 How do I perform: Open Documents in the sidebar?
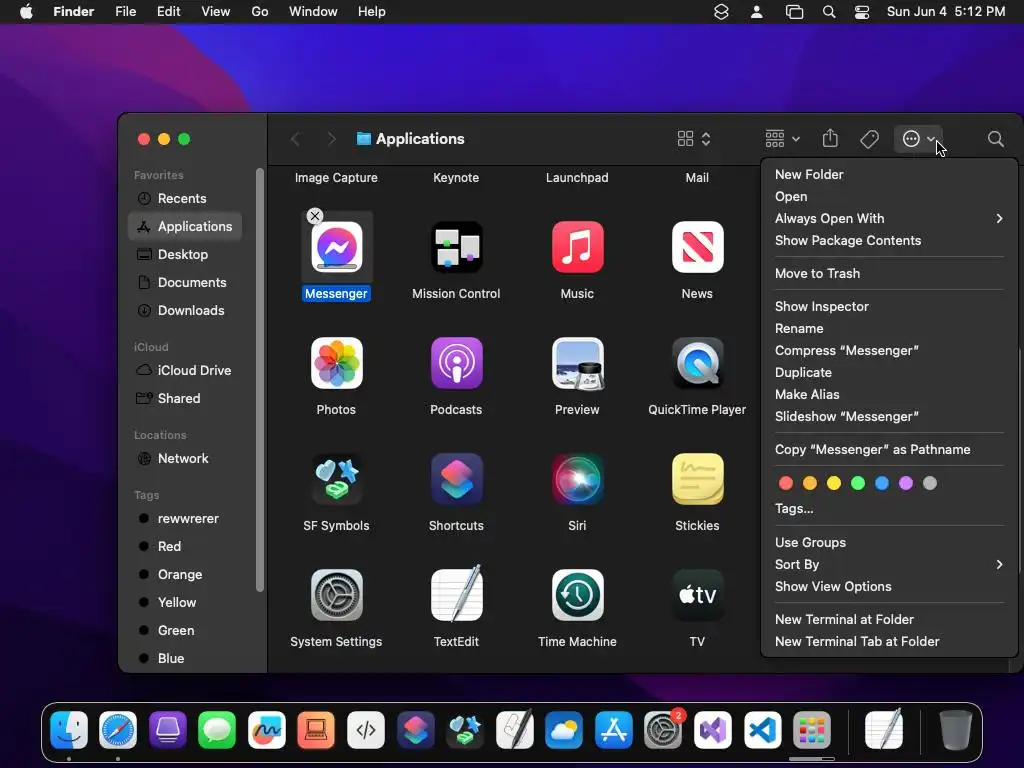185,283
